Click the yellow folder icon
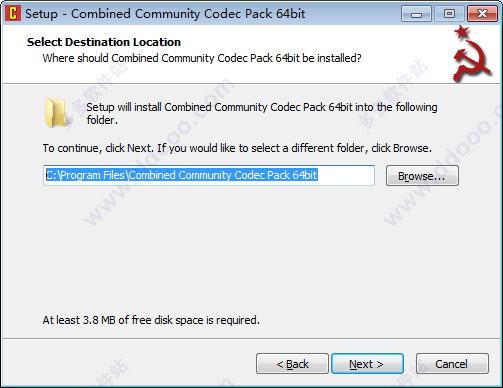Image resolution: width=503 pixels, height=388 pixels. pos(55,113)
